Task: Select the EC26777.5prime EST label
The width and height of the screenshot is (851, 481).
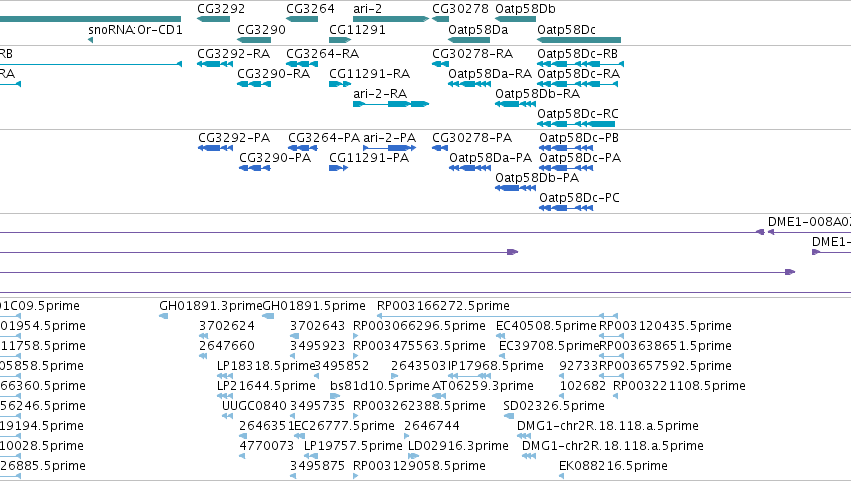Action: pos(345,427)
